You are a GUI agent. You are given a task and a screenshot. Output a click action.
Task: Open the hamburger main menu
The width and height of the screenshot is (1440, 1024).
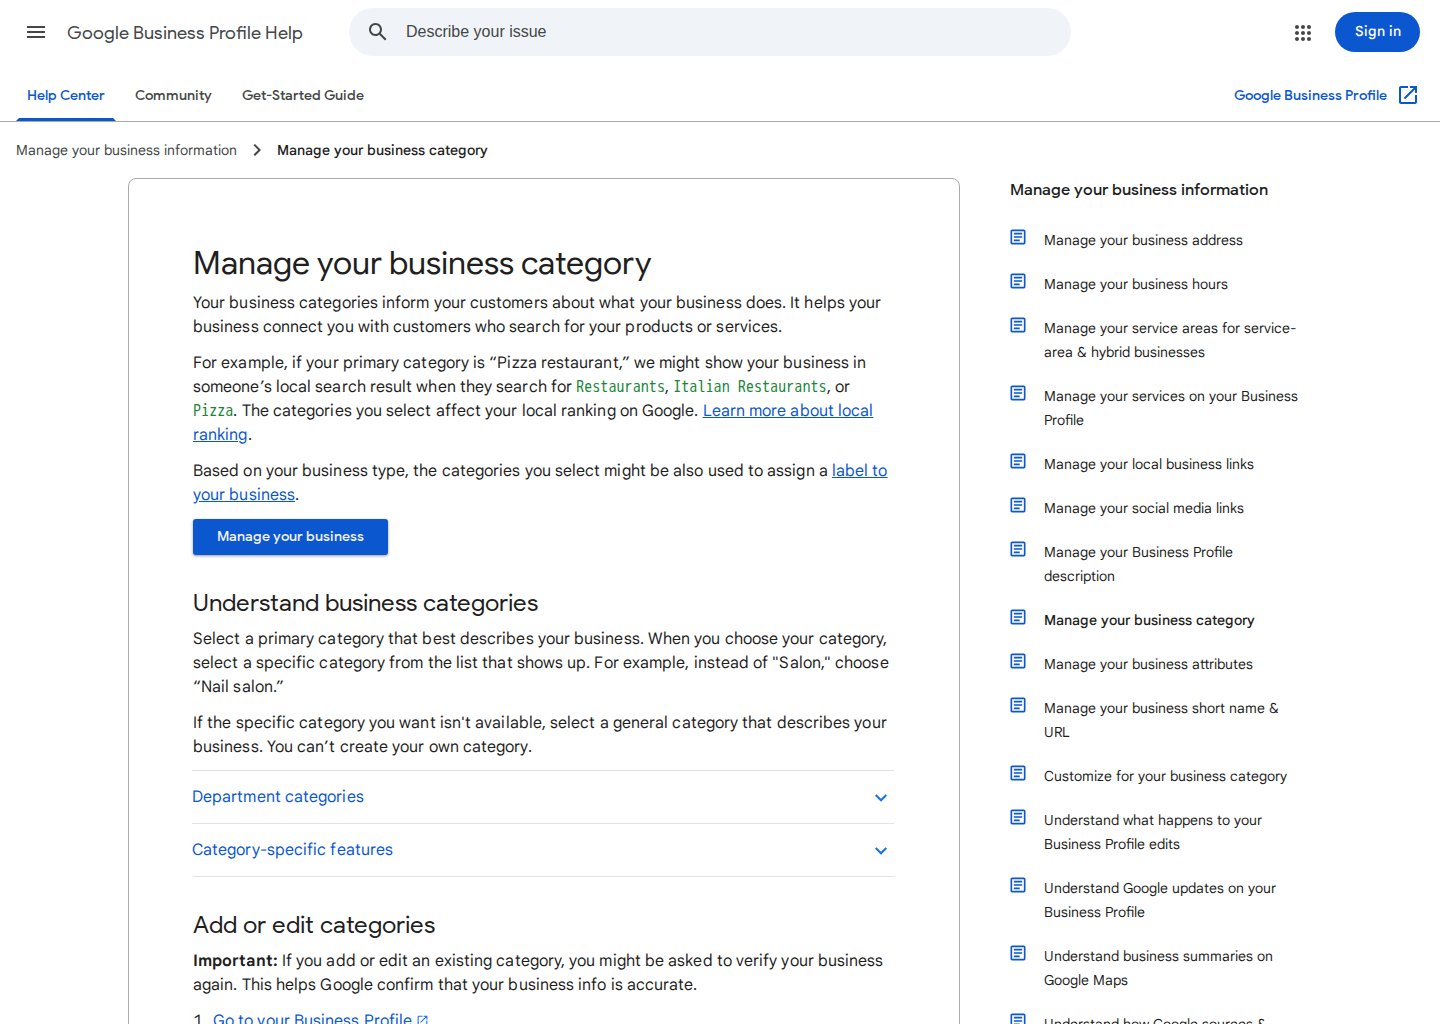[x=36, y=32]
